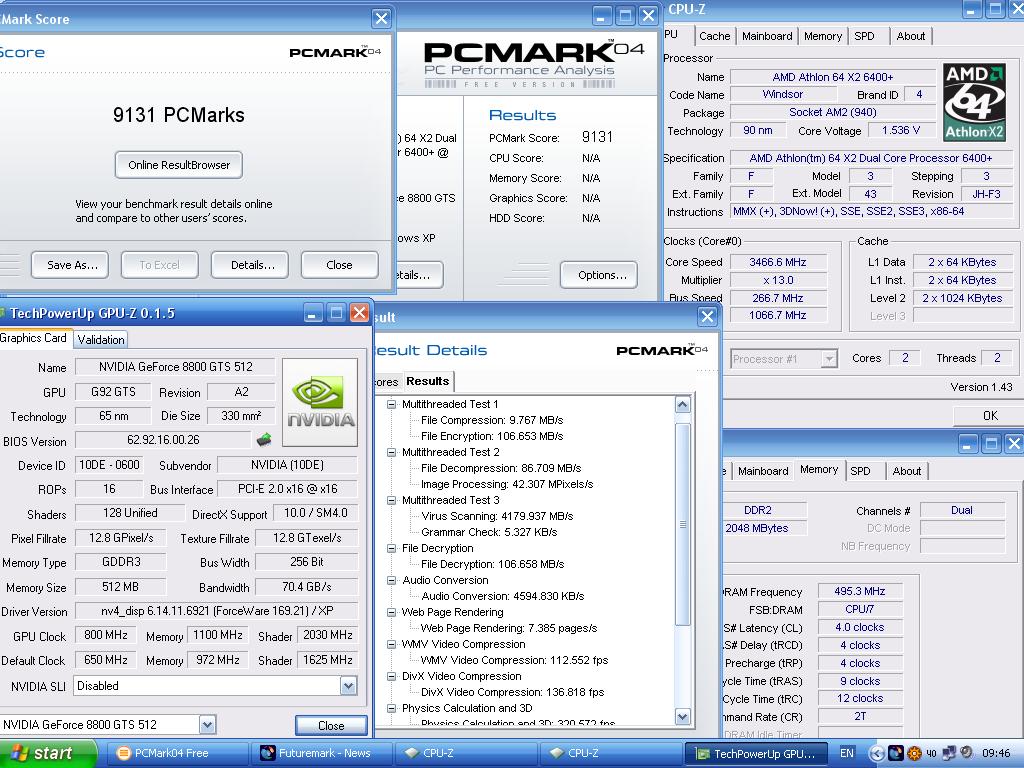This screenshot has width=1024, height=768.
Task: Click OK button in CPU-Z
Action: [x=989, y=415]
